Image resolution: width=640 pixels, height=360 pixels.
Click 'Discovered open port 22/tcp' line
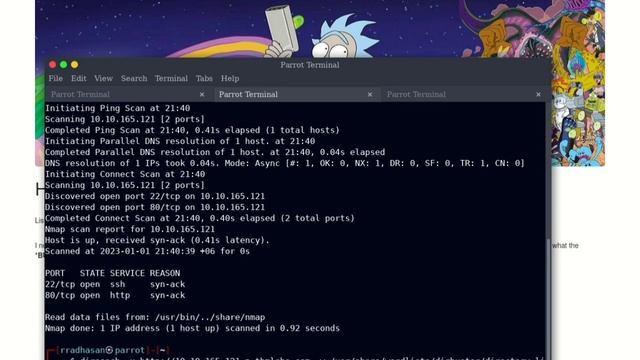coord(155,196)
